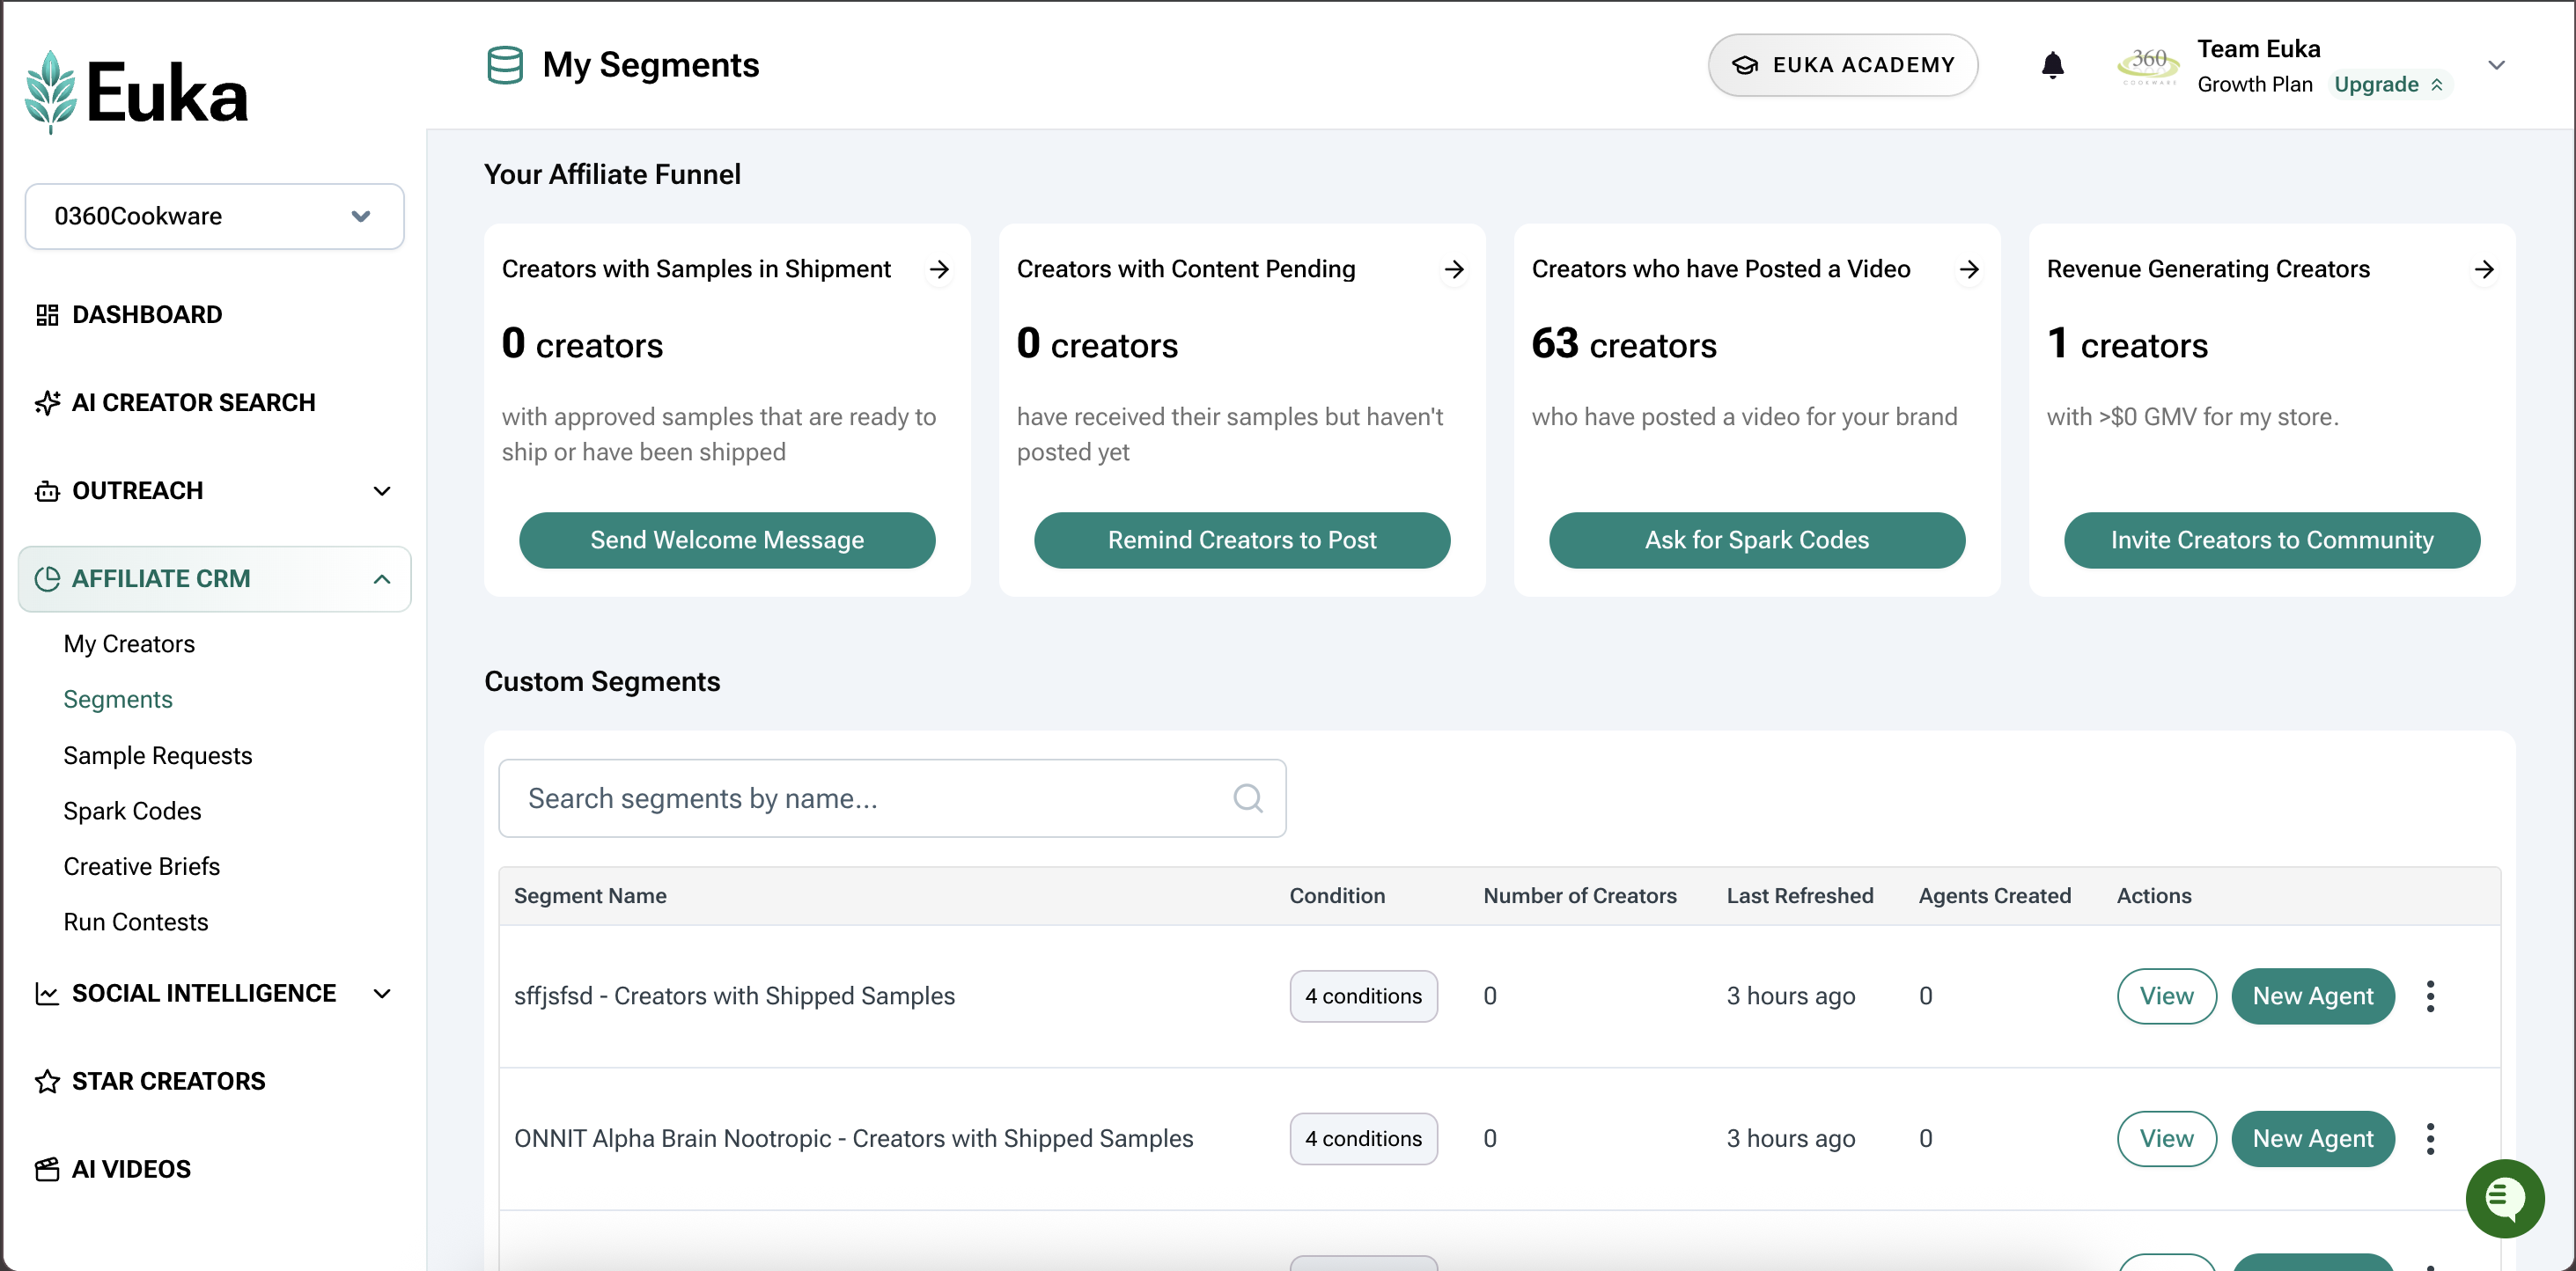Collapse the Affiliate CRM section
Screen dimensions: 2576x1271
381,579
